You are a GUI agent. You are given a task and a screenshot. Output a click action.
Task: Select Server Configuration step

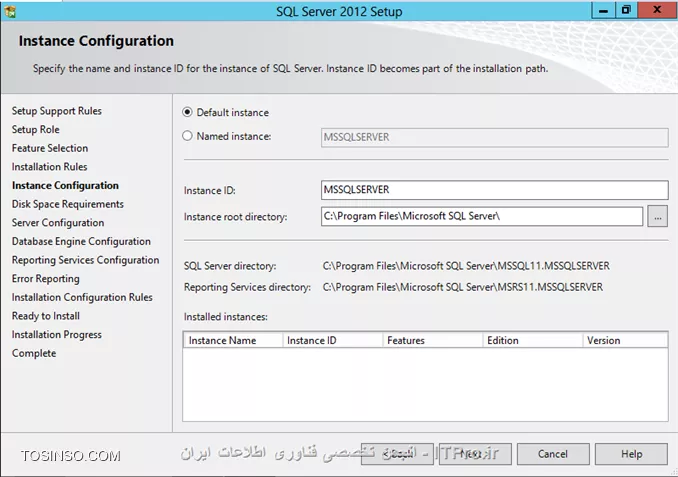pos(58,223)
